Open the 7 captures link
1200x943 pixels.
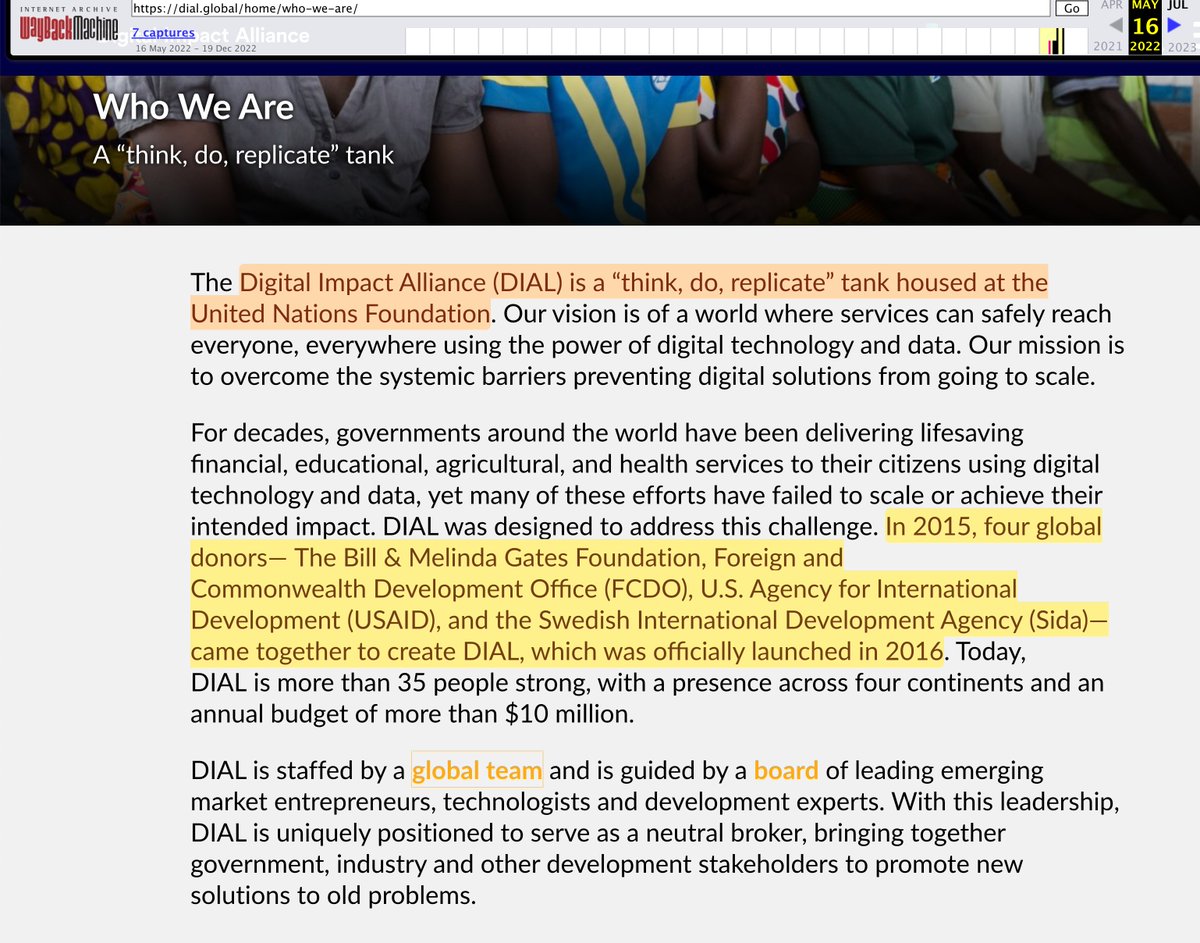(x=163, y=33)
